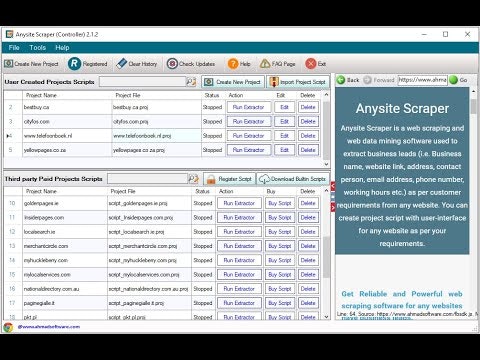Run Extractor for www.telefoonboek.nl
The height and width of the screenshot is (360, 480).
249,136
